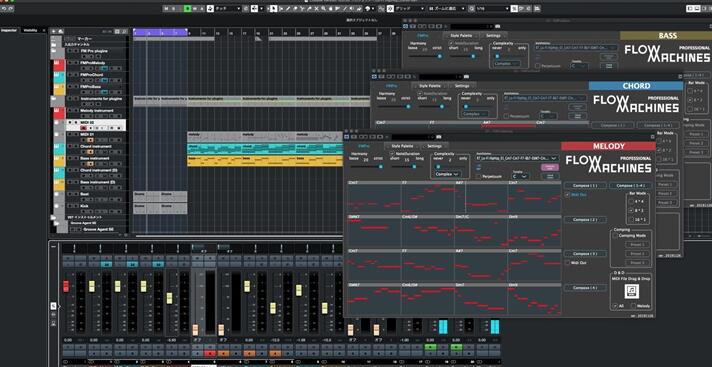Click Compose ( 1-4 ) in Melody plugin
Viewport: 712px width, 367px height.
point(630,185)
